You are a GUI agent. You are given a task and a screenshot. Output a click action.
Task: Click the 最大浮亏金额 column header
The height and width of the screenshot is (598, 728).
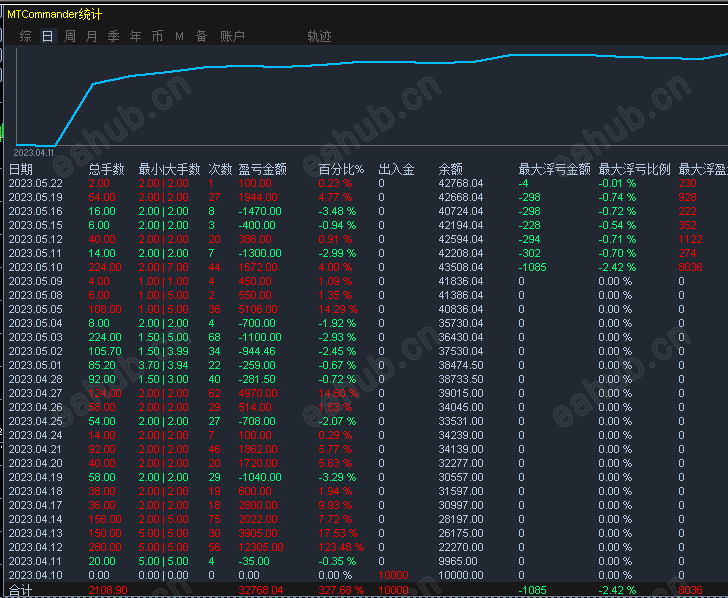(x=554, y=169)
